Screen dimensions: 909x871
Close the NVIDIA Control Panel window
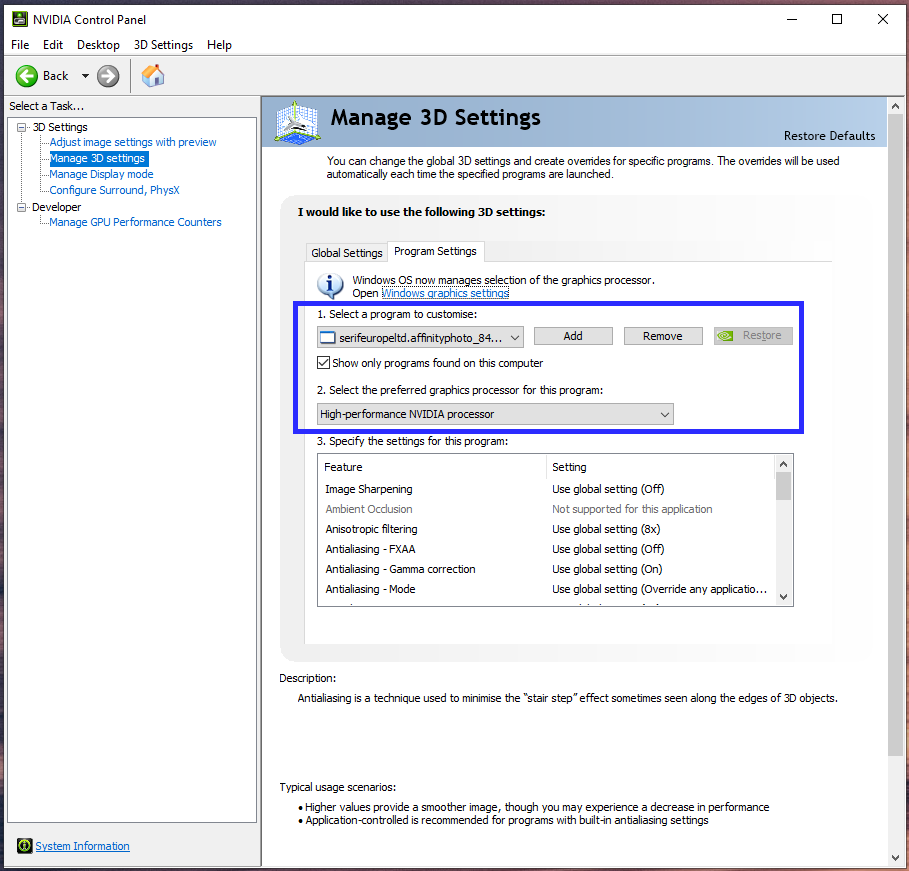click(x=883, y=19)
